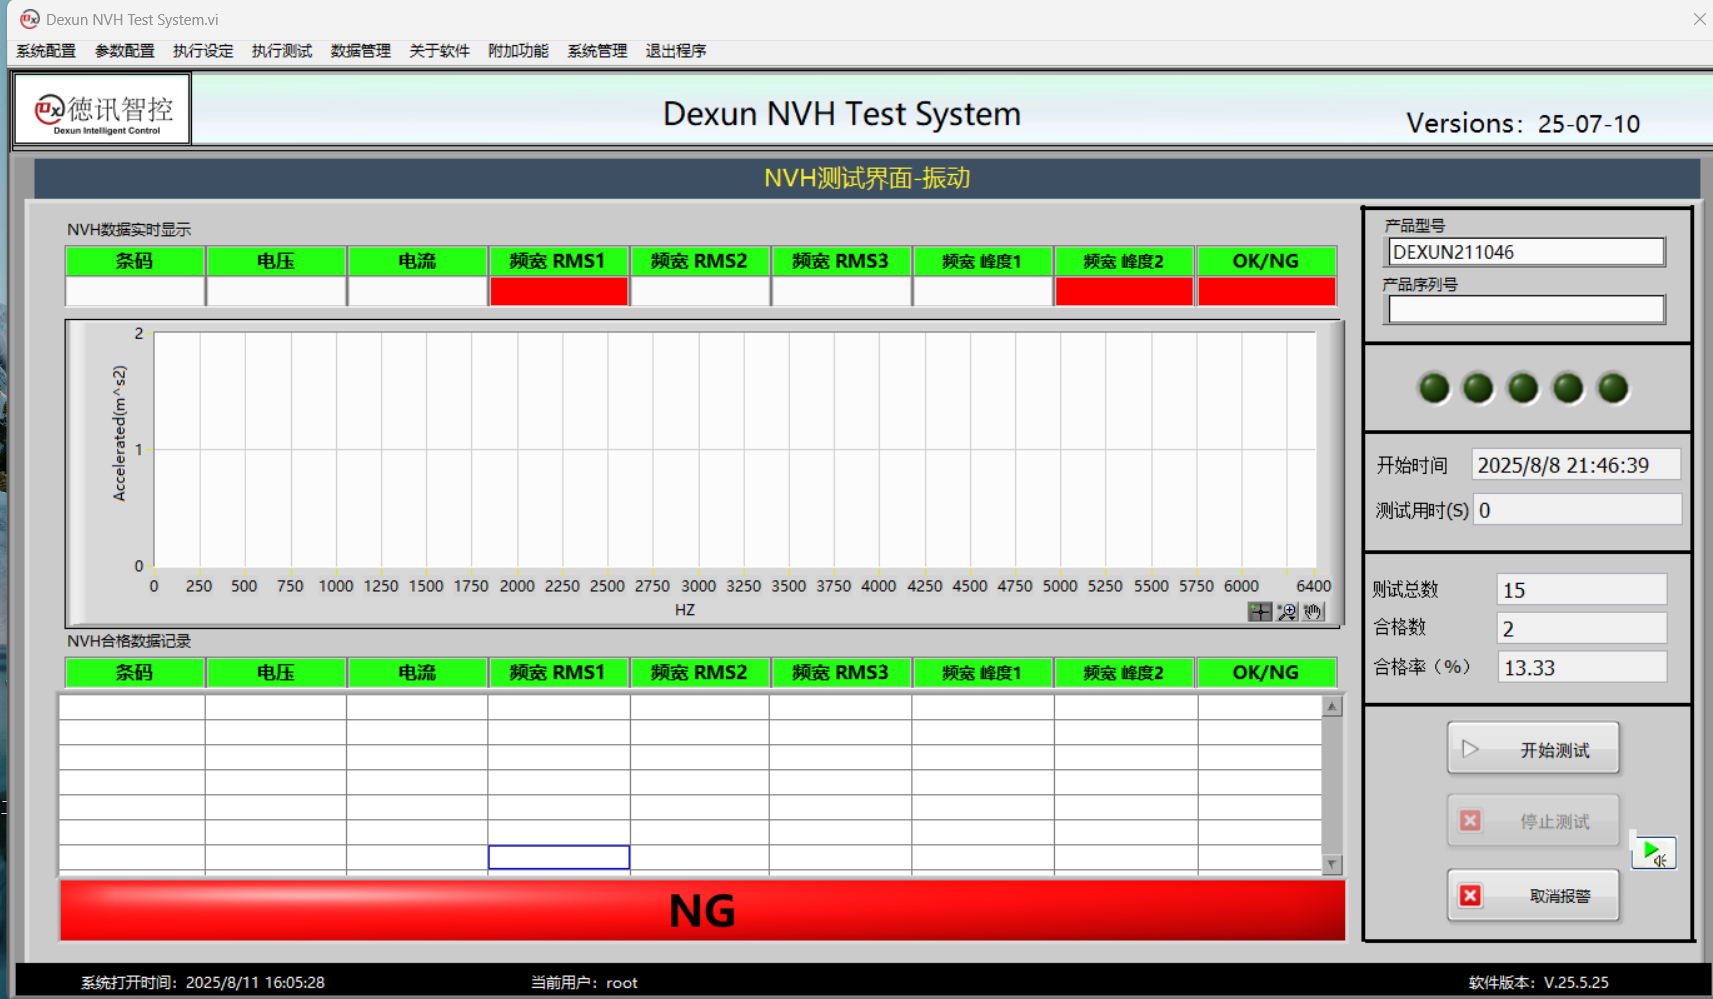
Task: Click the red 频宽 RMS1 realtime indicator
Action: (559, 291)
